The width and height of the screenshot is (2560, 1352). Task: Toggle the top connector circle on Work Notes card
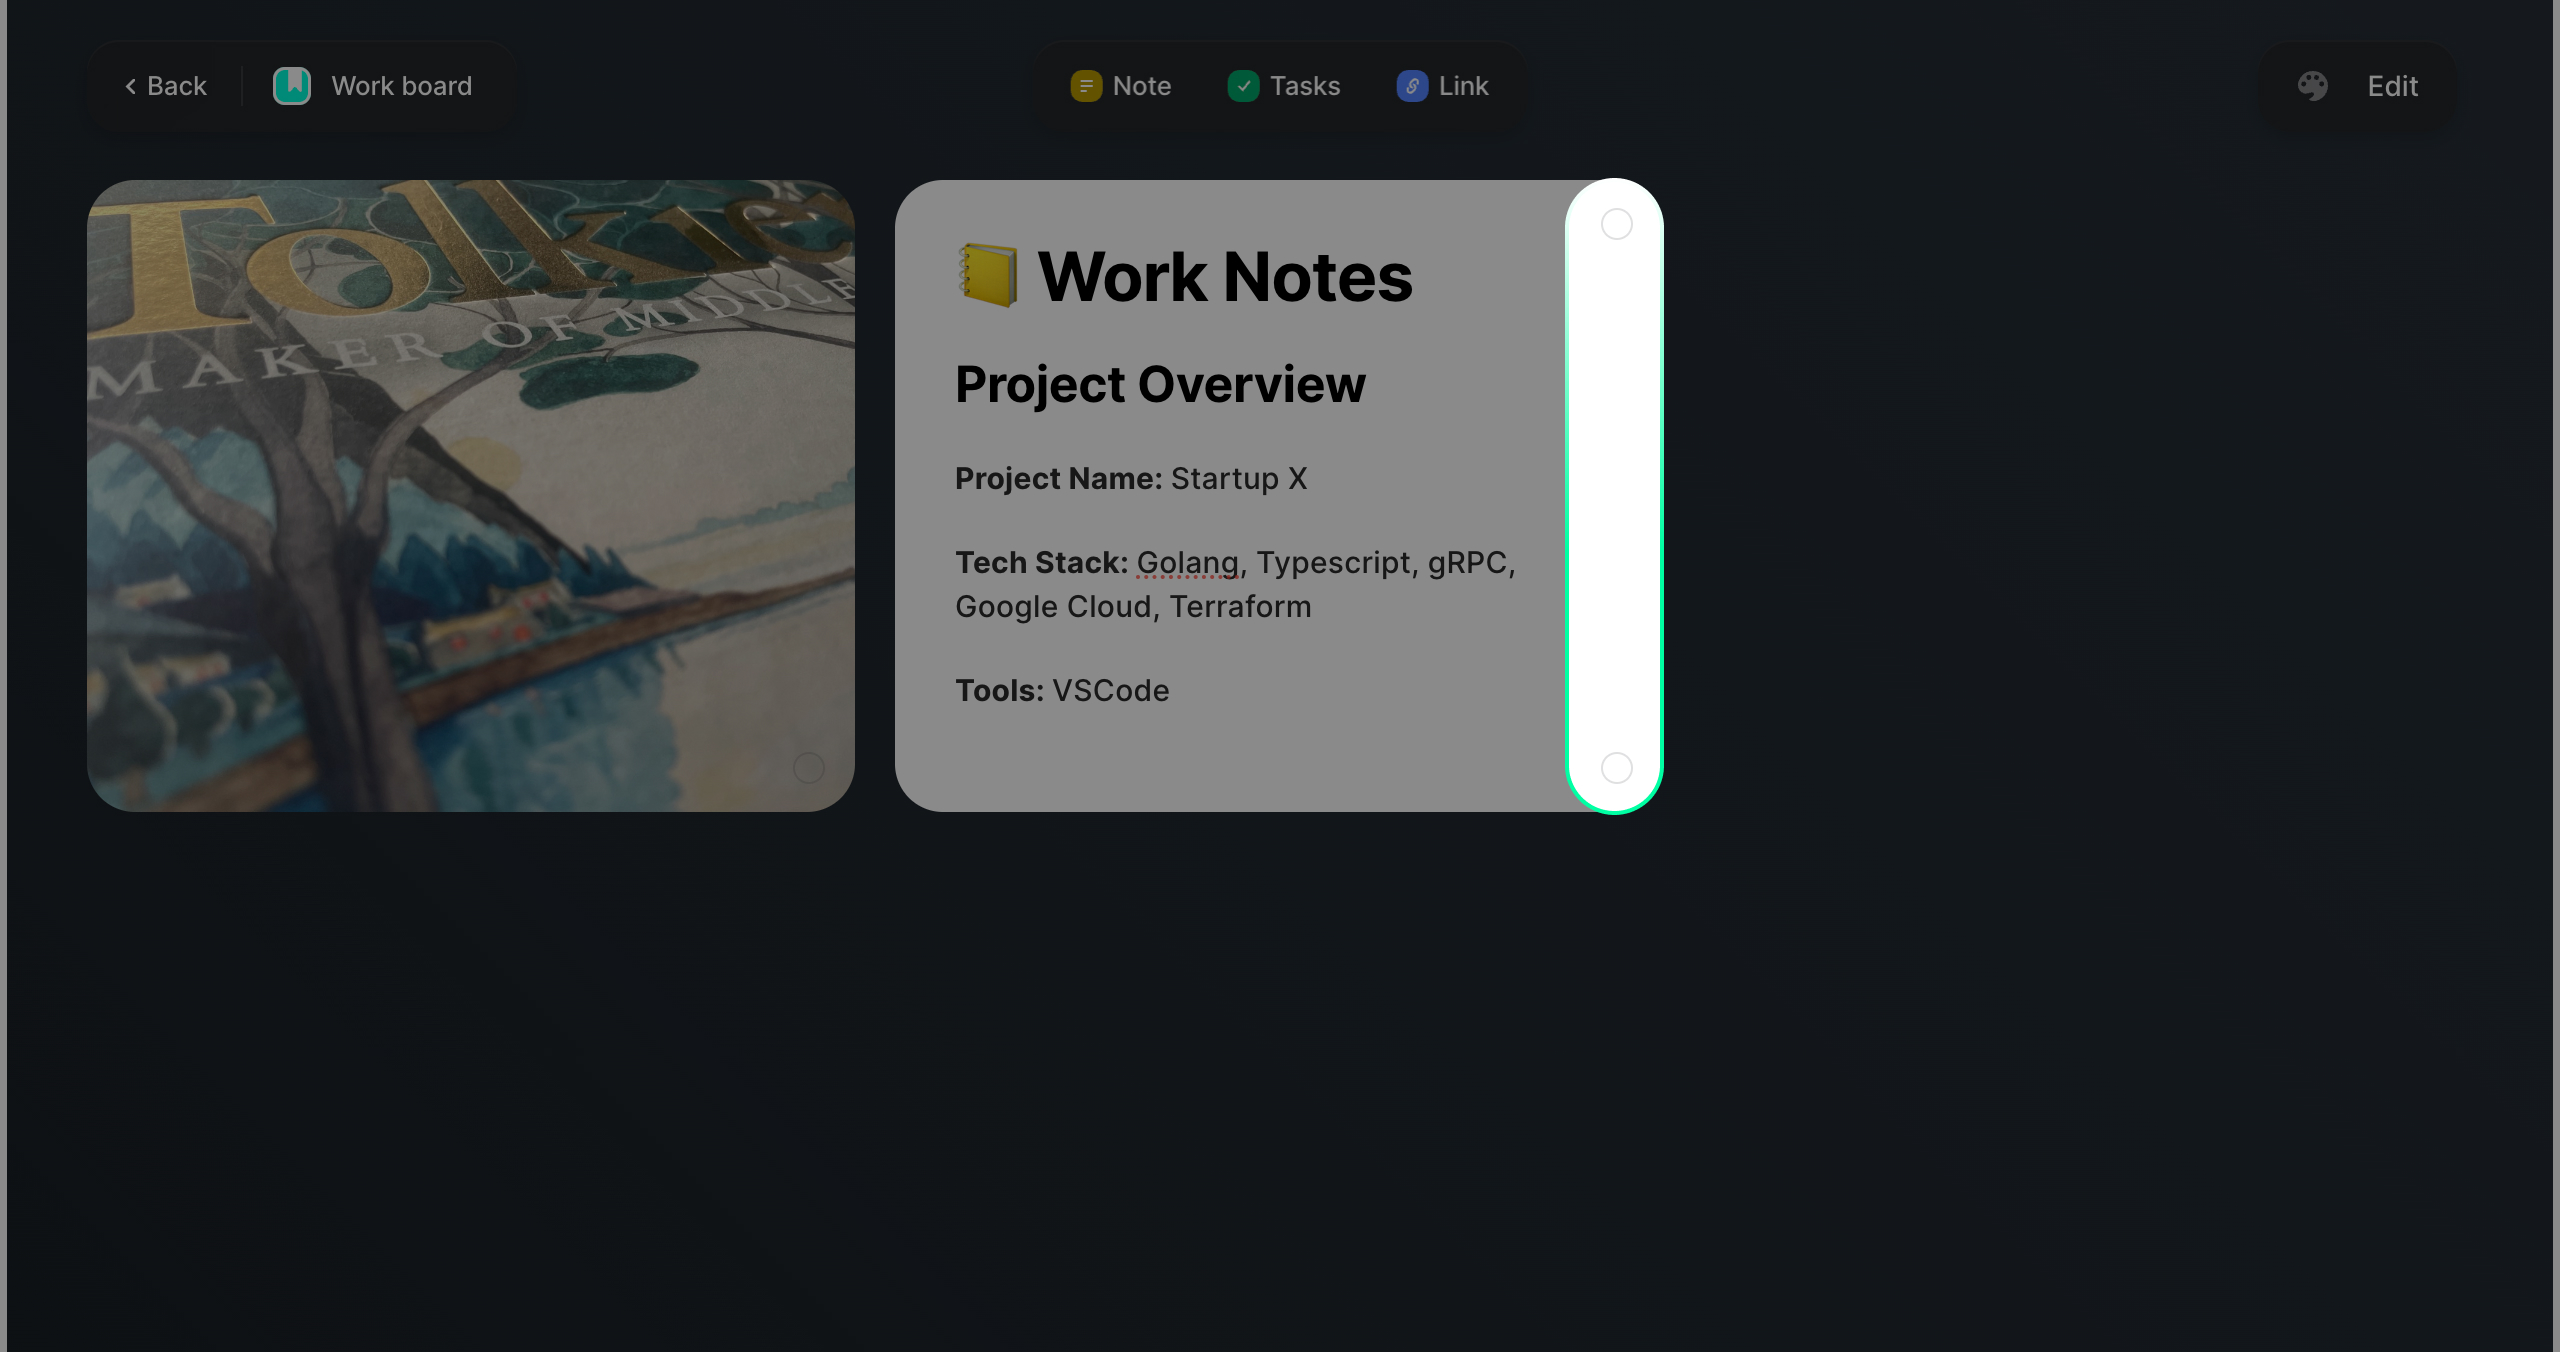point(1614,222)
